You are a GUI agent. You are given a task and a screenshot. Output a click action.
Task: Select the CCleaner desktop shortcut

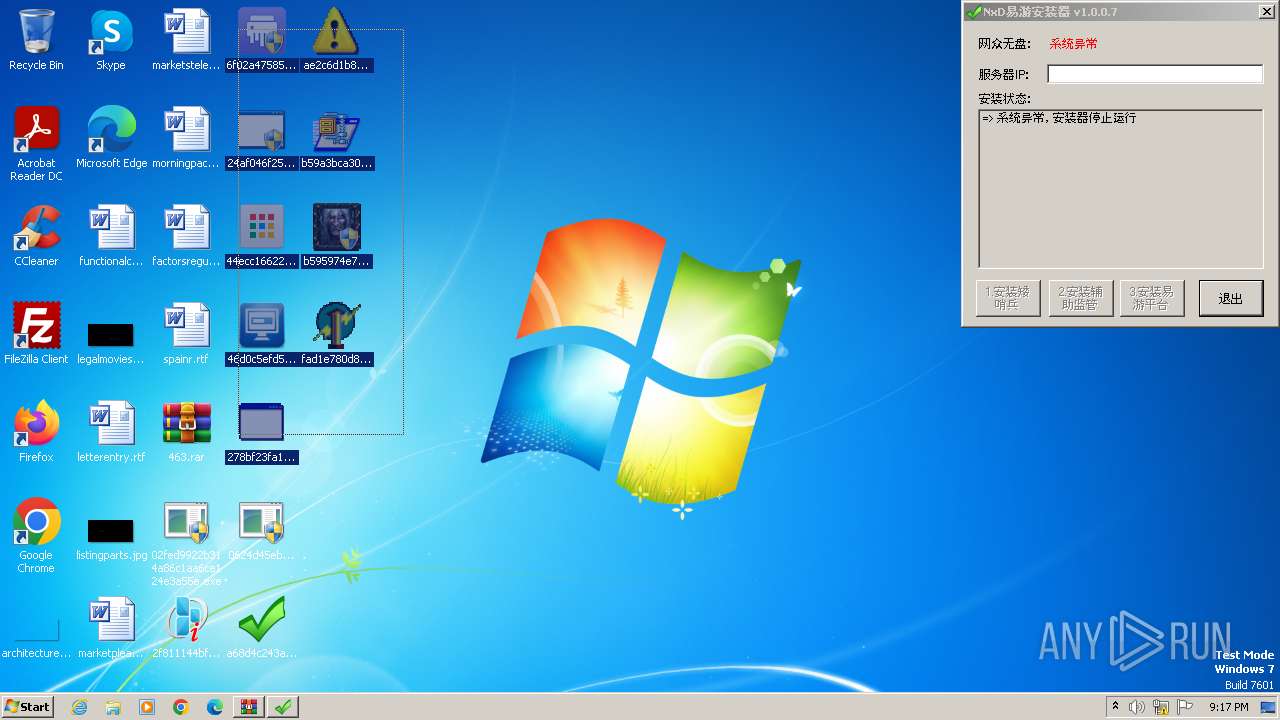tap(36, 236)
